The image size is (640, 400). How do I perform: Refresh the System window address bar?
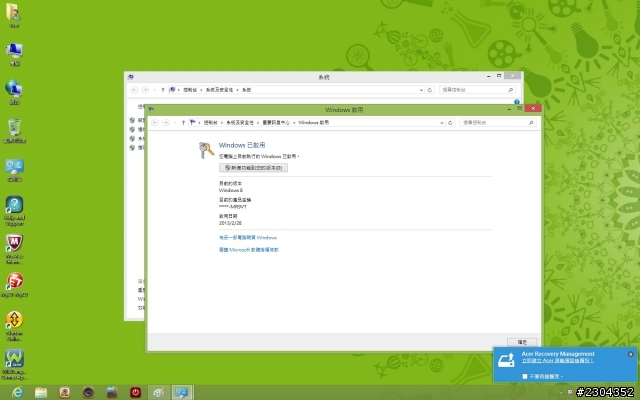(430, 90)
